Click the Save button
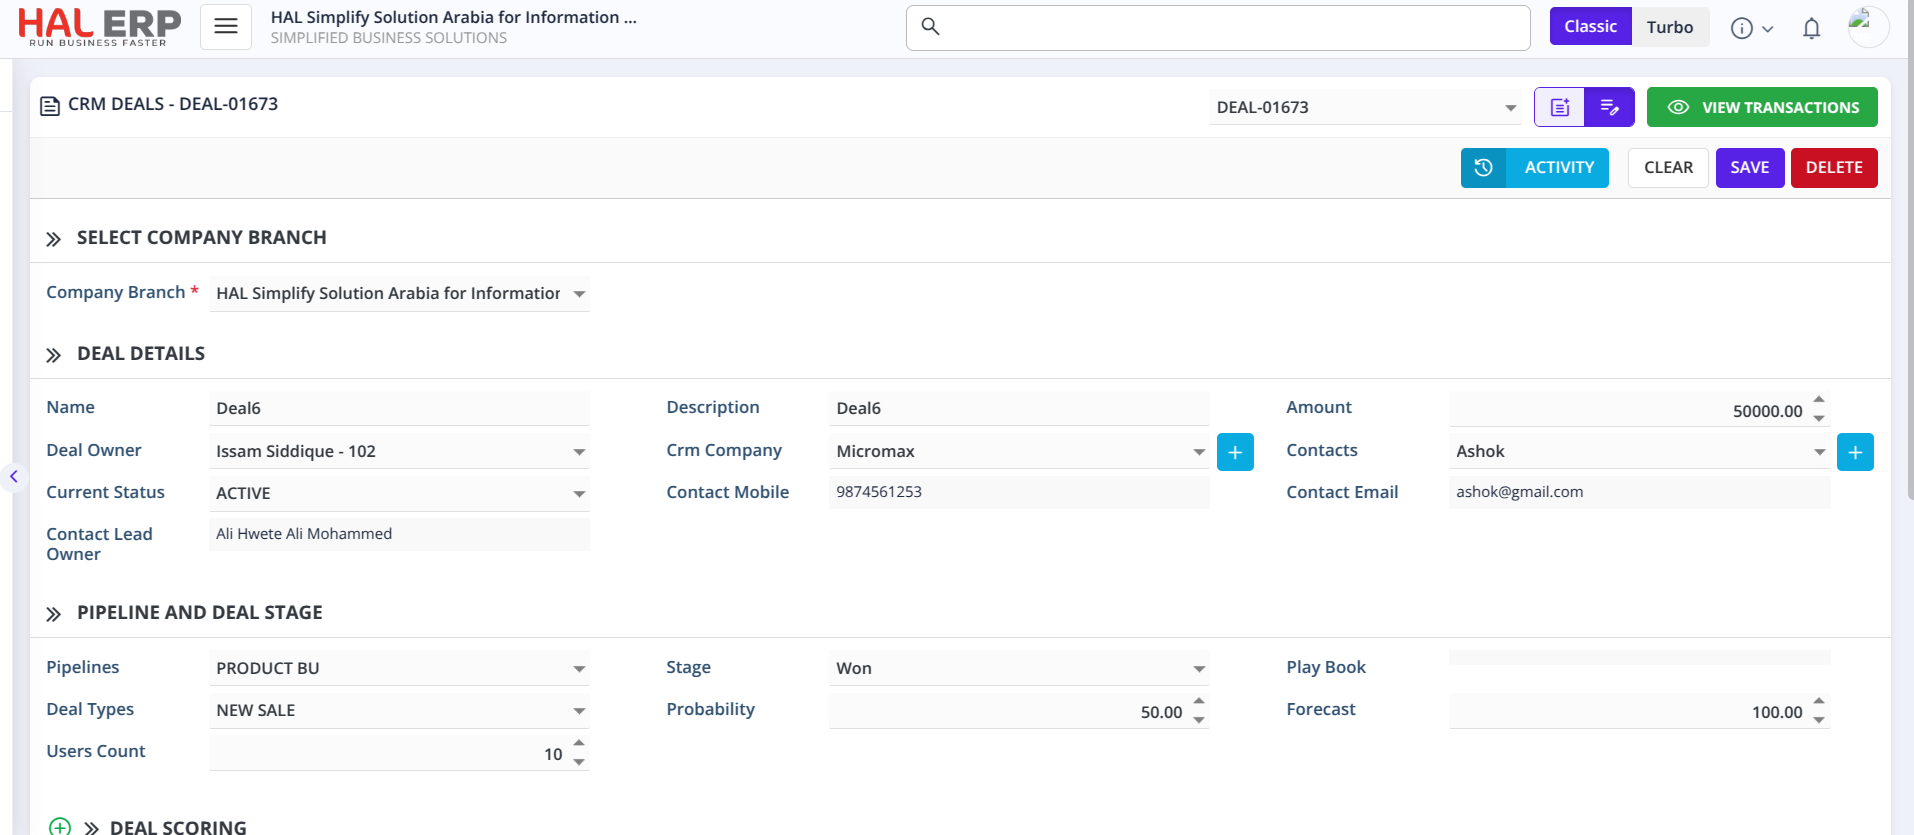Screen dimensions: 1914x835 (1749, 168)
